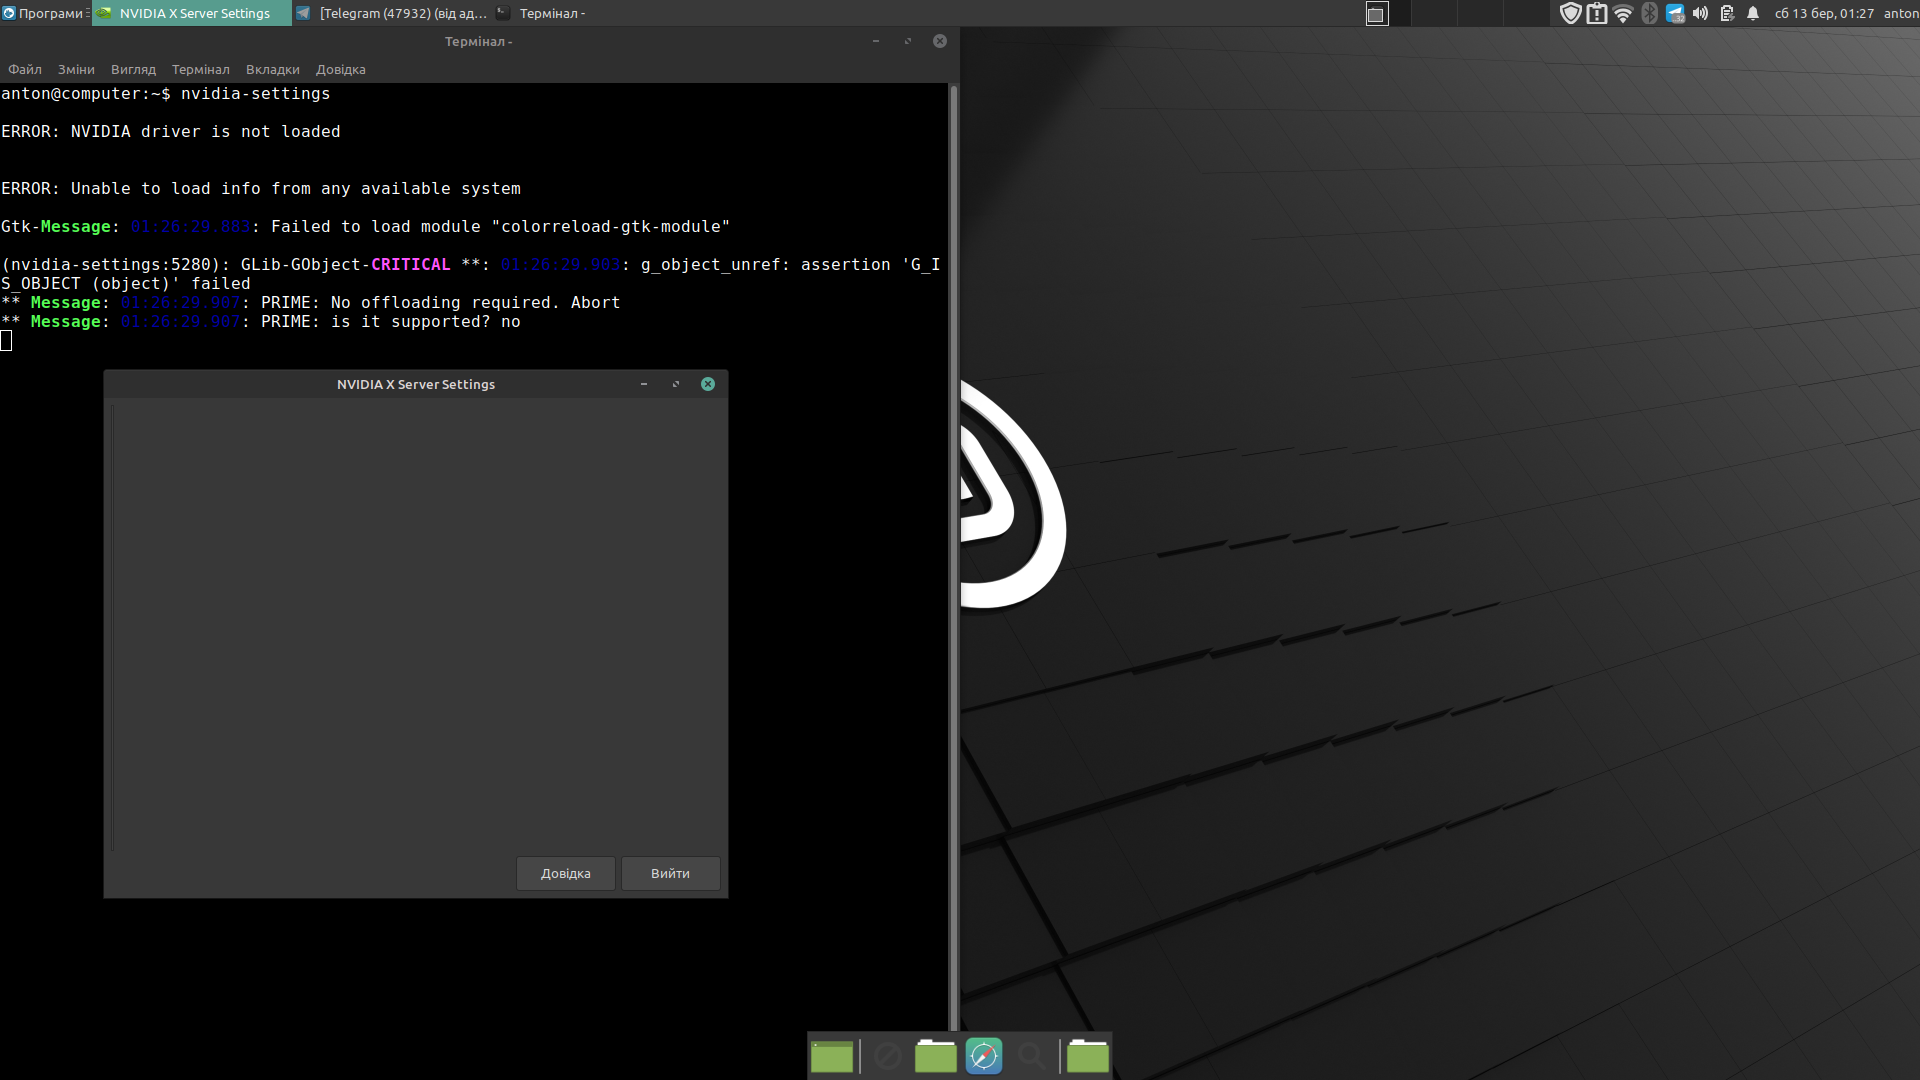Open the Зміни menu in terminal
Viewport: 1920px width, 1080px height.
coord(76,69)
